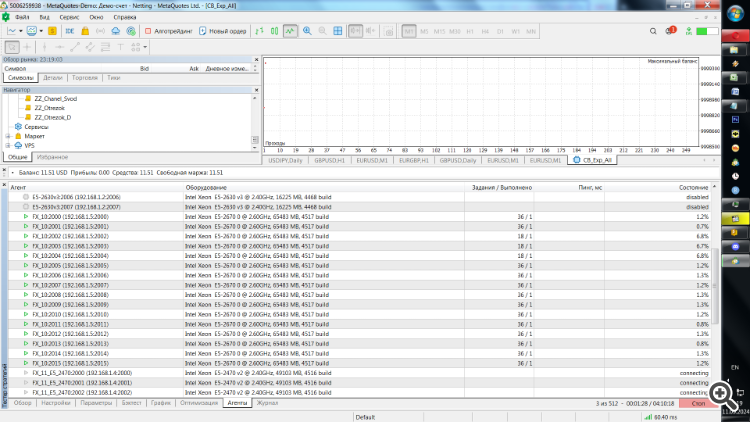Screen dimensions: 750x422
Task: Open the Market shopping bag icon
Action: 85,31
